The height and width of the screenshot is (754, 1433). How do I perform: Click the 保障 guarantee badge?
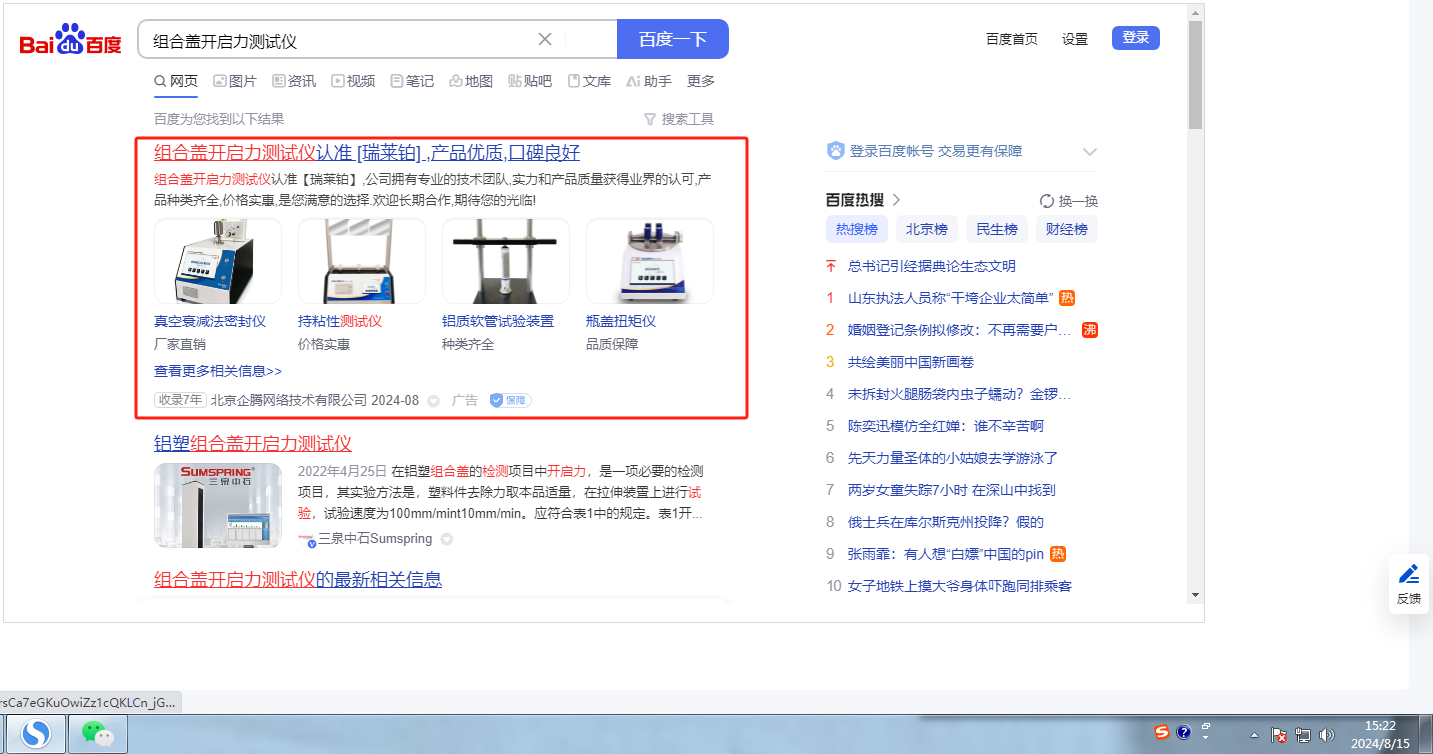point(510,400)
